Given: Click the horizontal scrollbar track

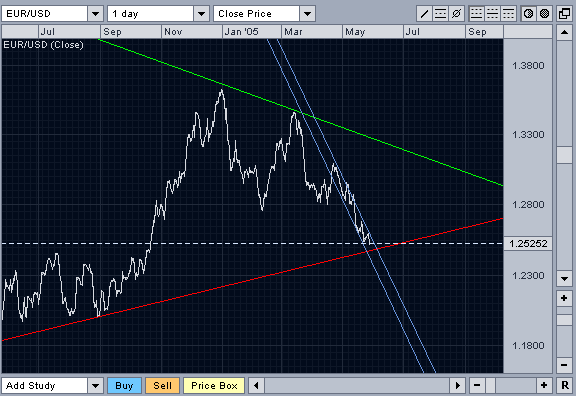Looking at the screenshot, I should pyautogui.click(x=357, y=386).
